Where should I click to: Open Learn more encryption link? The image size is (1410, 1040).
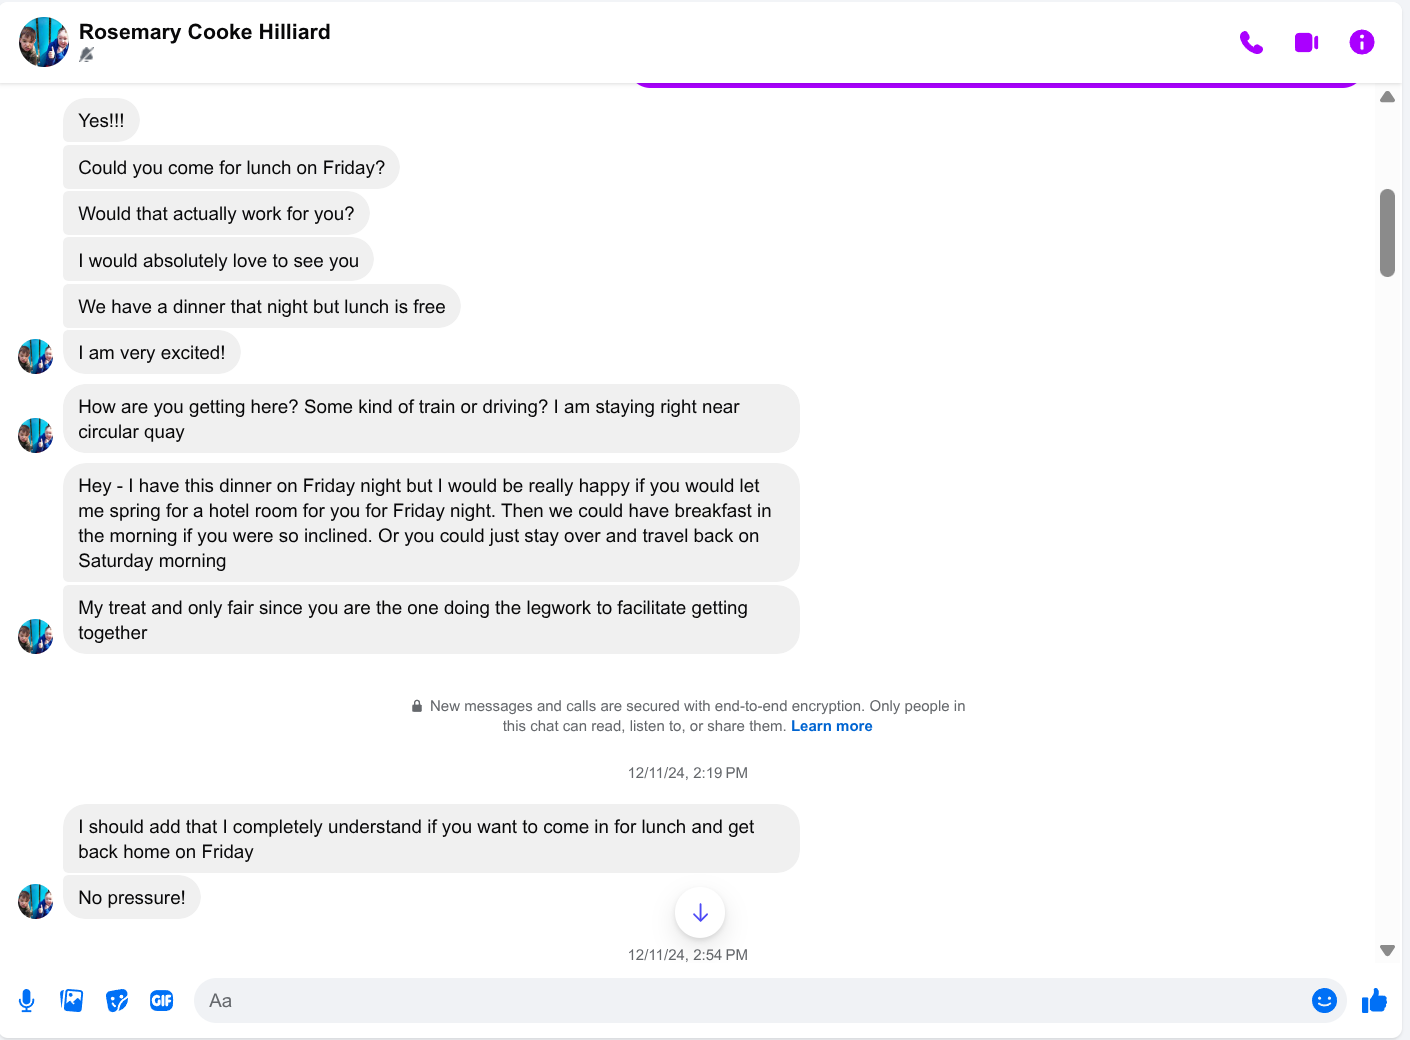click(x=831, y=726)
